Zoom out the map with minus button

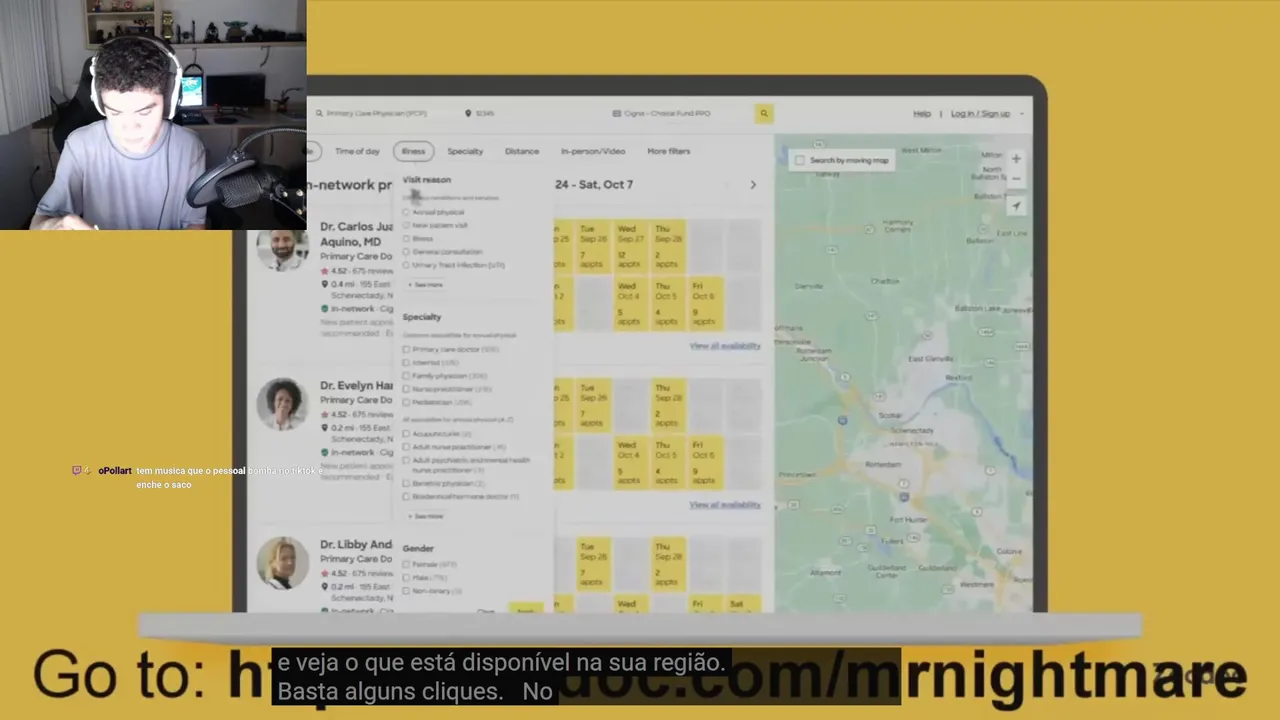pyautogui.click(x=1016, y=179)
